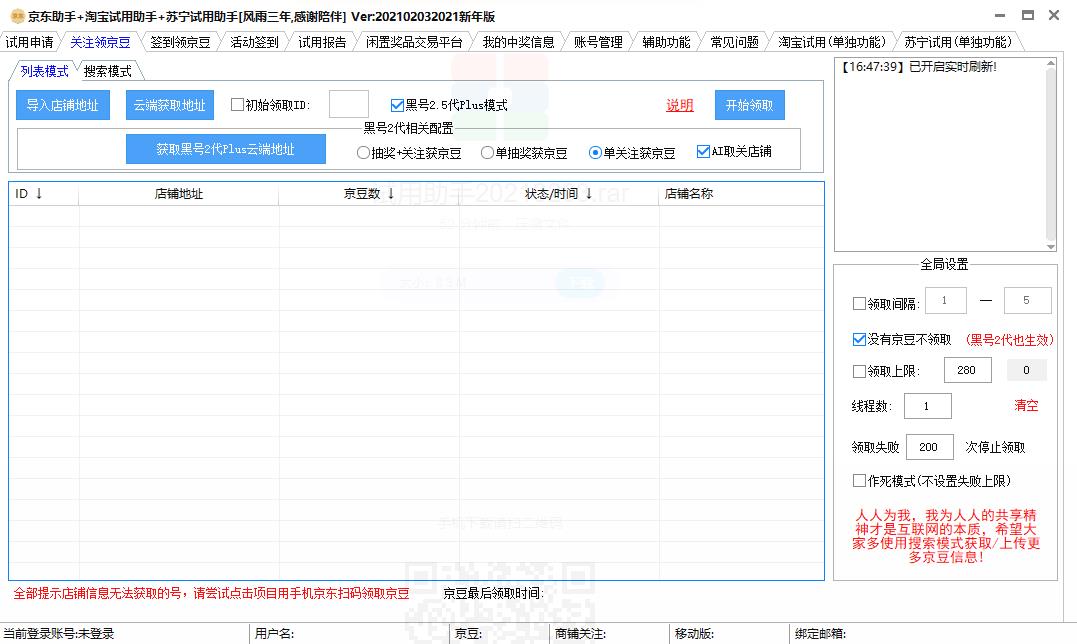Open 闲置奖品交易平台 tab

(x=414, y=42)
